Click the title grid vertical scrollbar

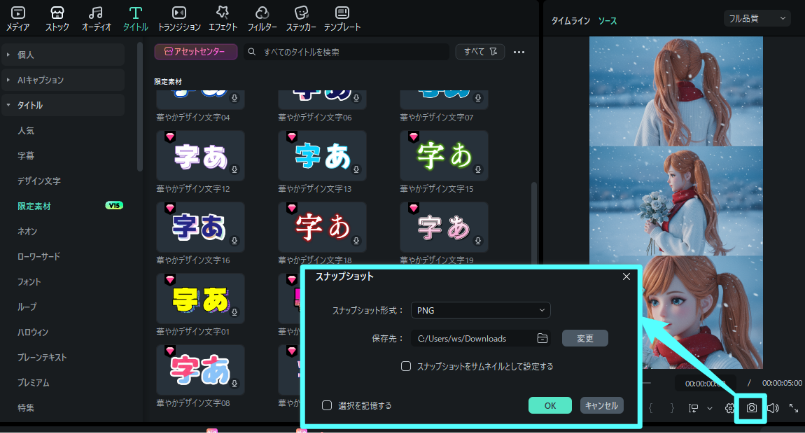click(533, 222)
